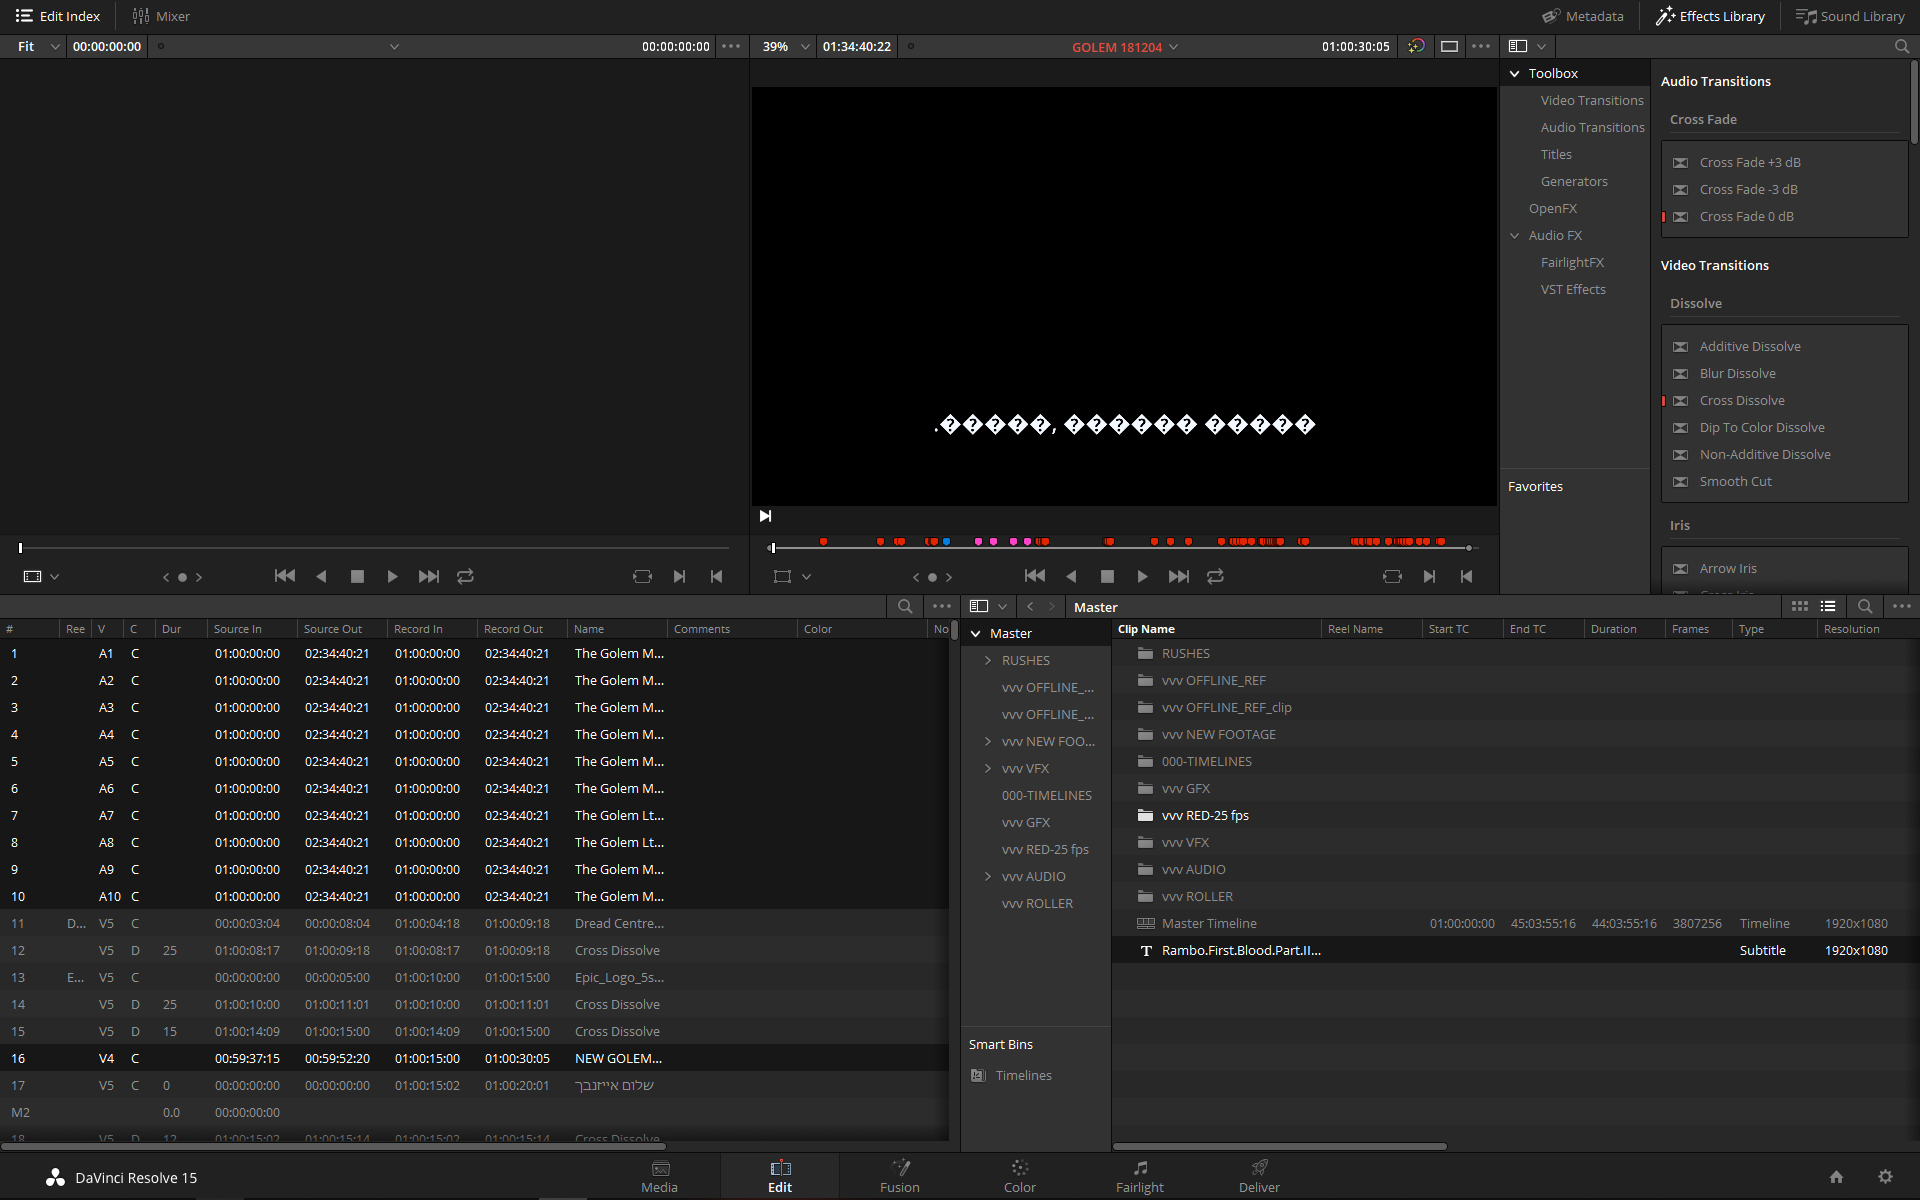The width and height of the screenshot is (1920, 1200).
Task: Select the Master Timeline clip row
Action: pyautogui.click(x=1515, y=923)
